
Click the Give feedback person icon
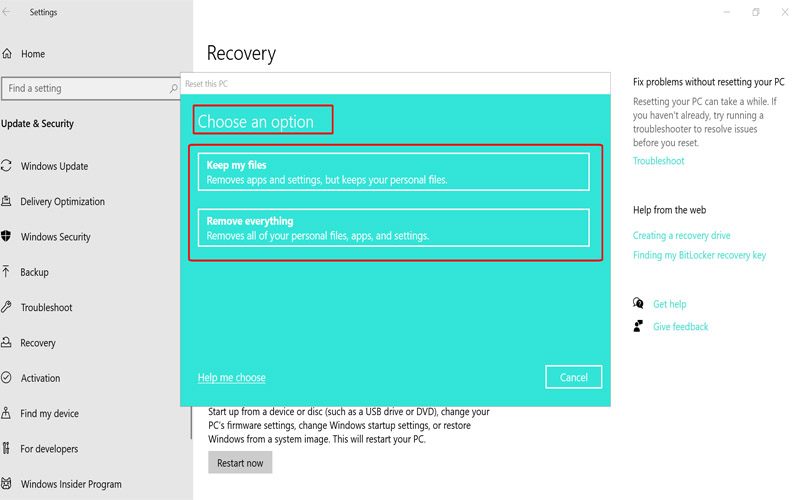[x=638, y=326]
